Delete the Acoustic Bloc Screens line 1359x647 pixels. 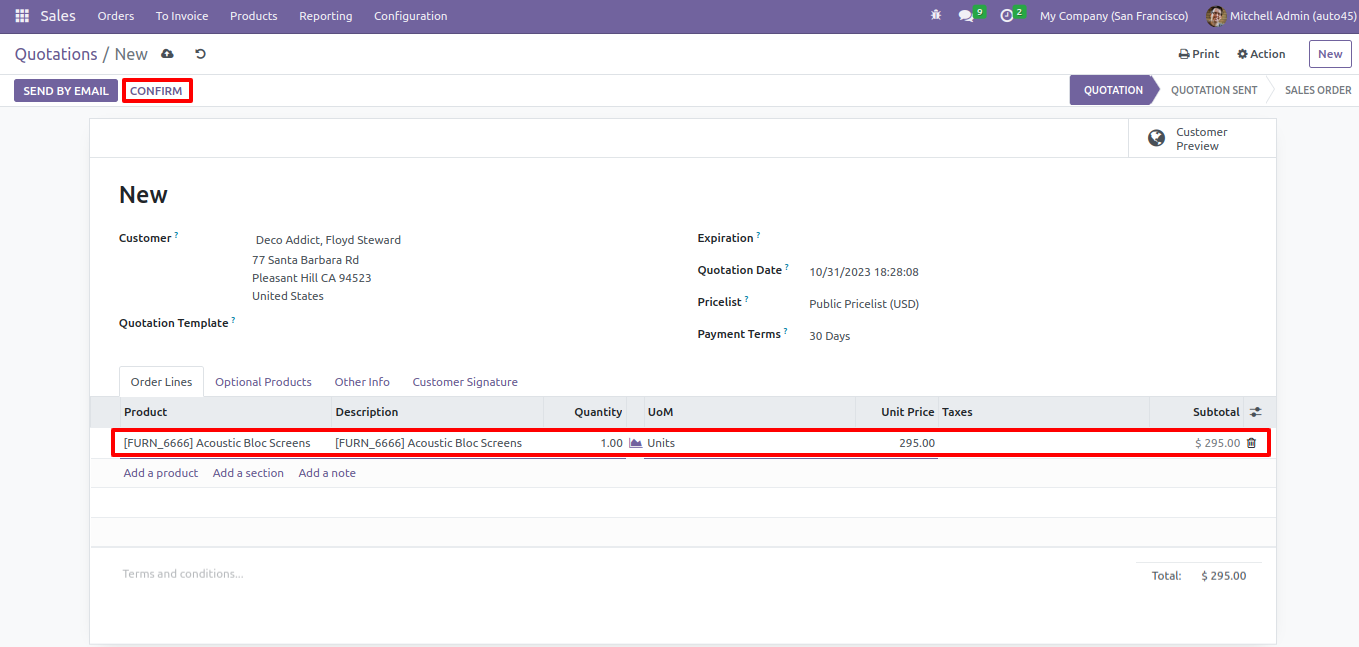(1251, 443)
